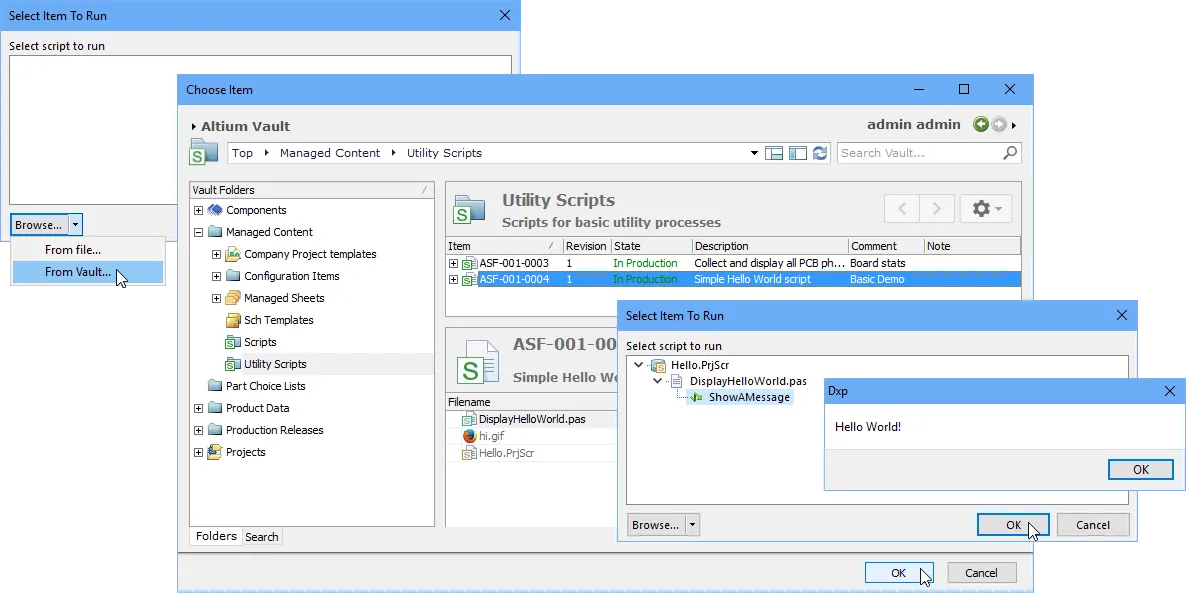This screenshot has width=1186, height=593.
Task: Collapse Hello.PrjScr node in script tree
Action: click(x=638, y=365)
